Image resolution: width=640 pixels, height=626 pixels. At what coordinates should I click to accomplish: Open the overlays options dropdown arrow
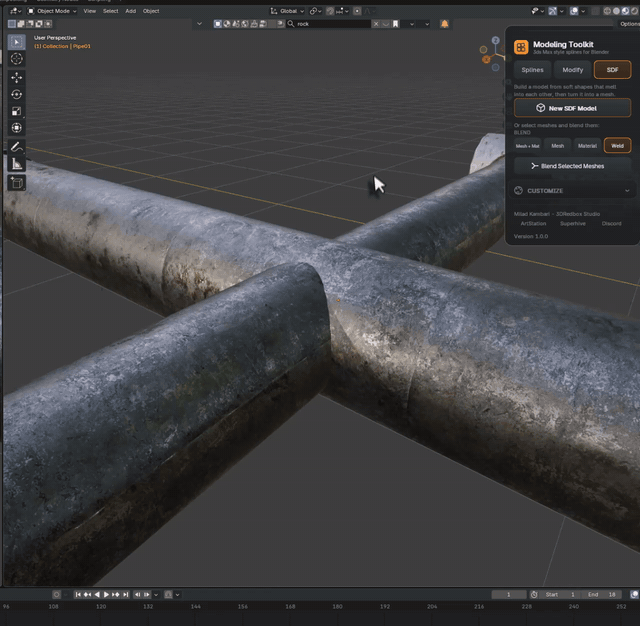(583, 11)
